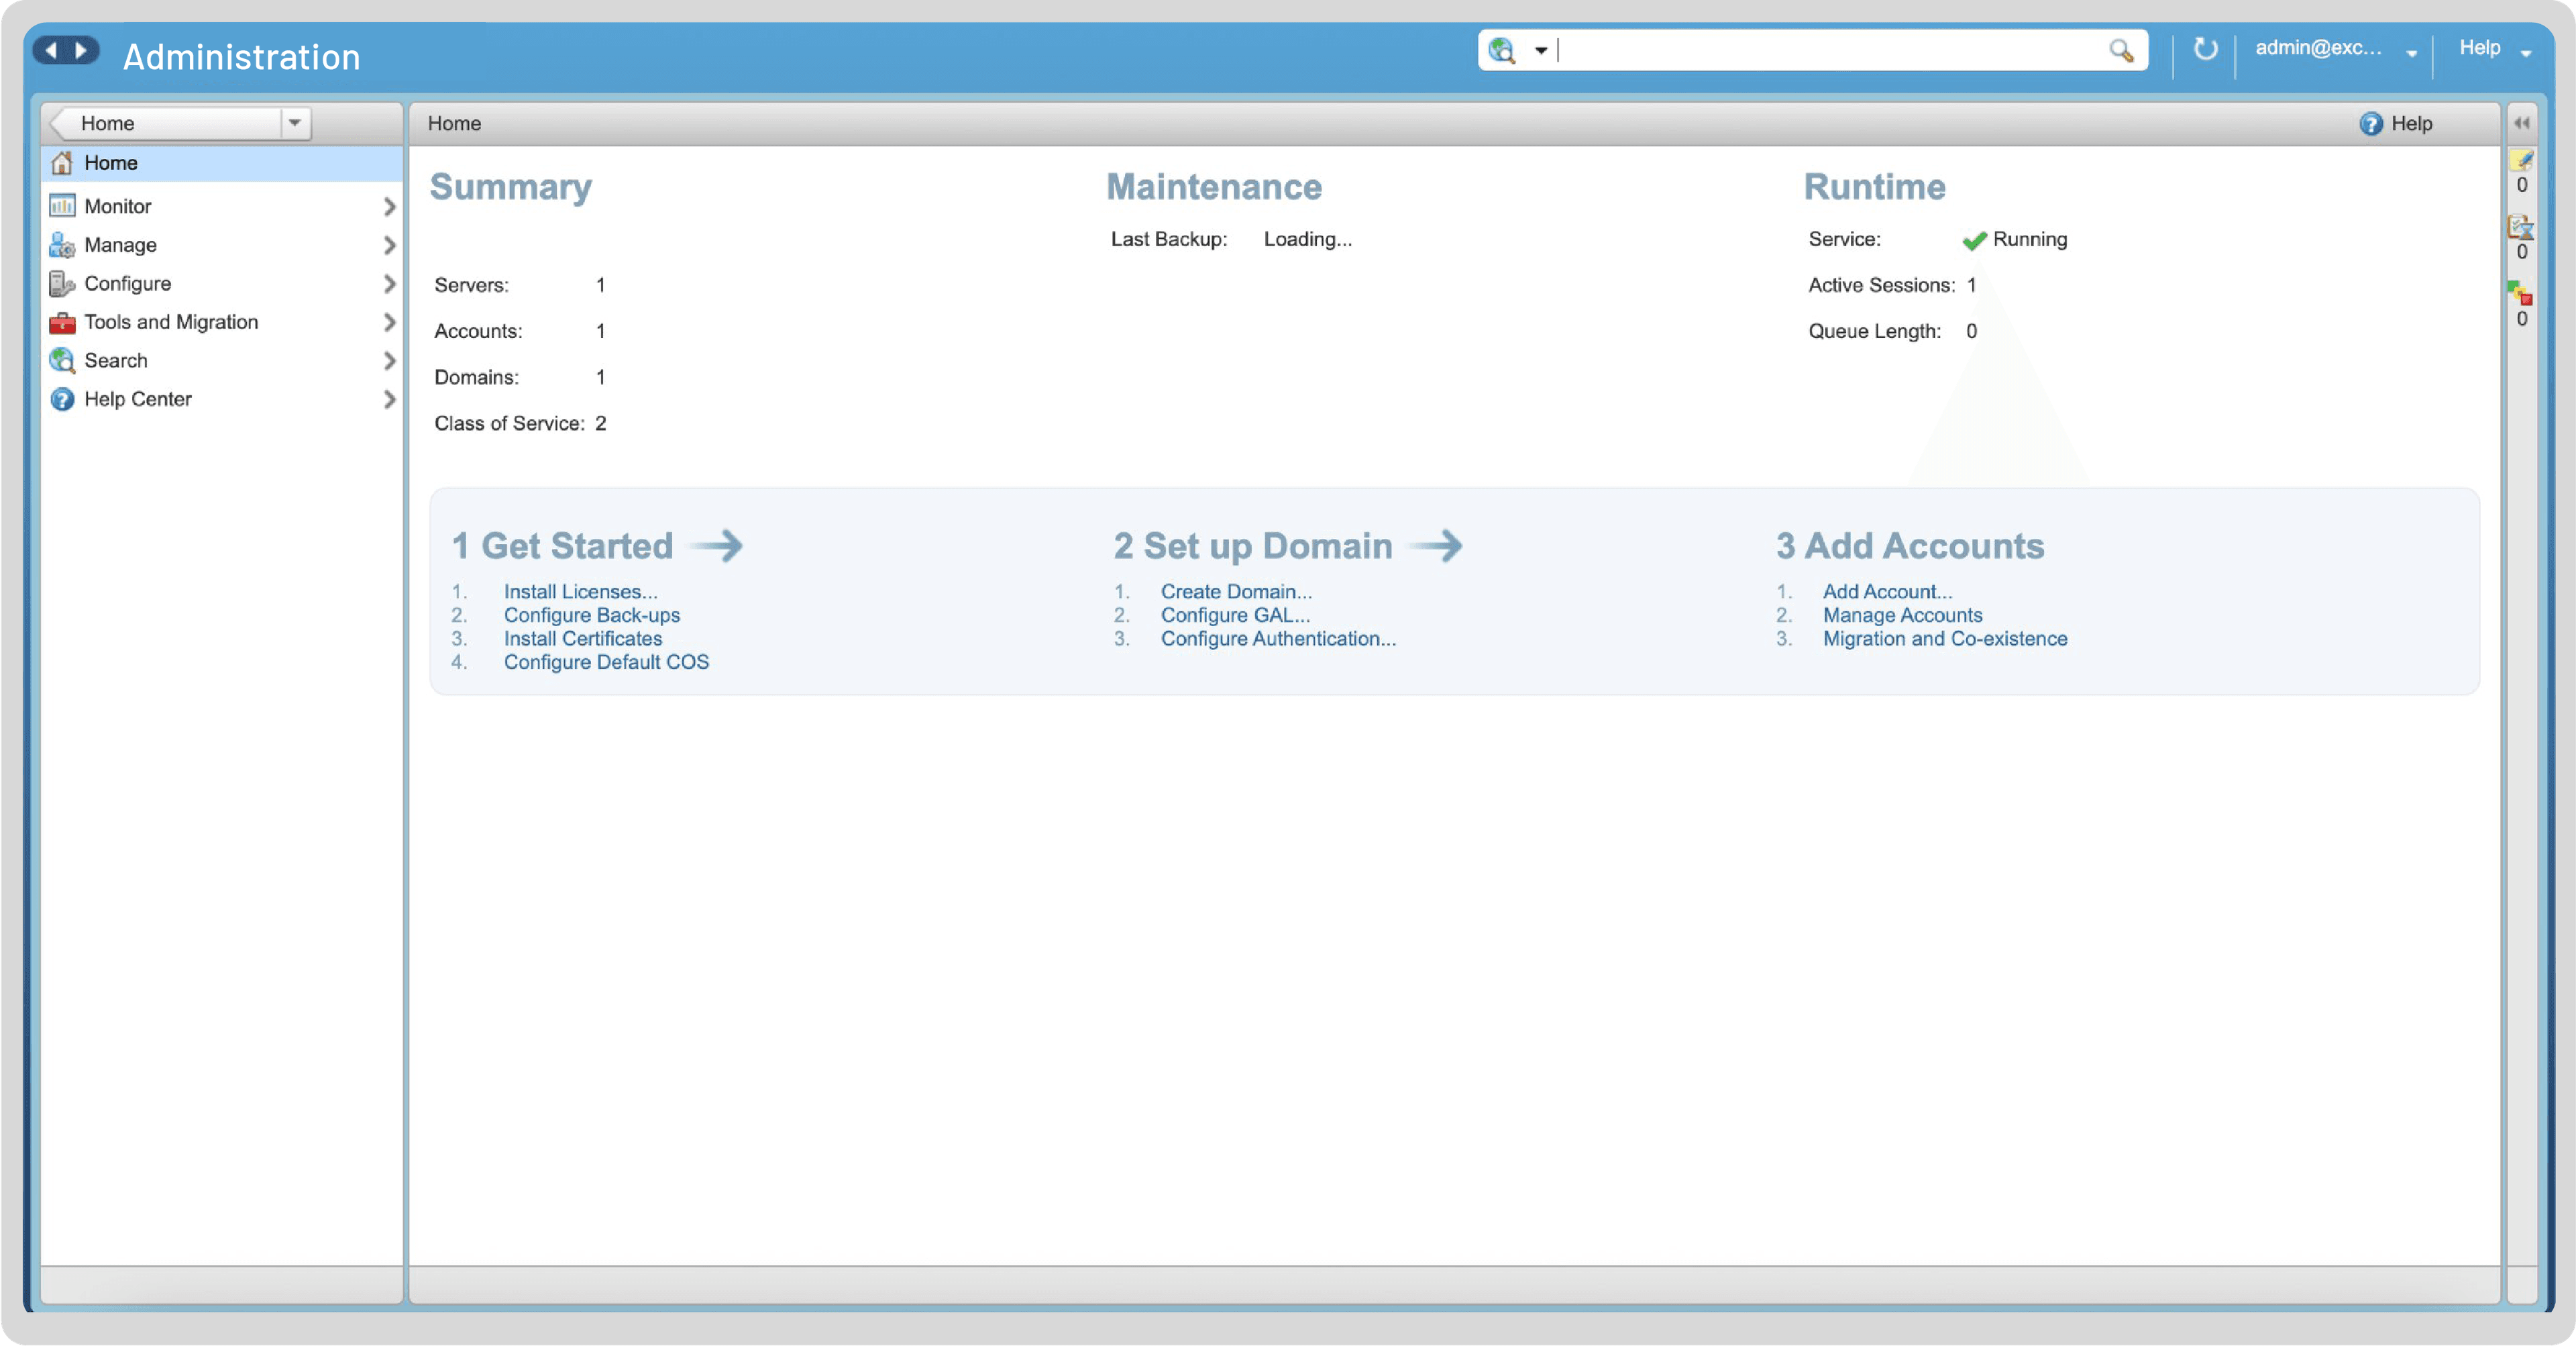
Task: Click the Tools and Migration toolbox icon
Action: point(61,322)
